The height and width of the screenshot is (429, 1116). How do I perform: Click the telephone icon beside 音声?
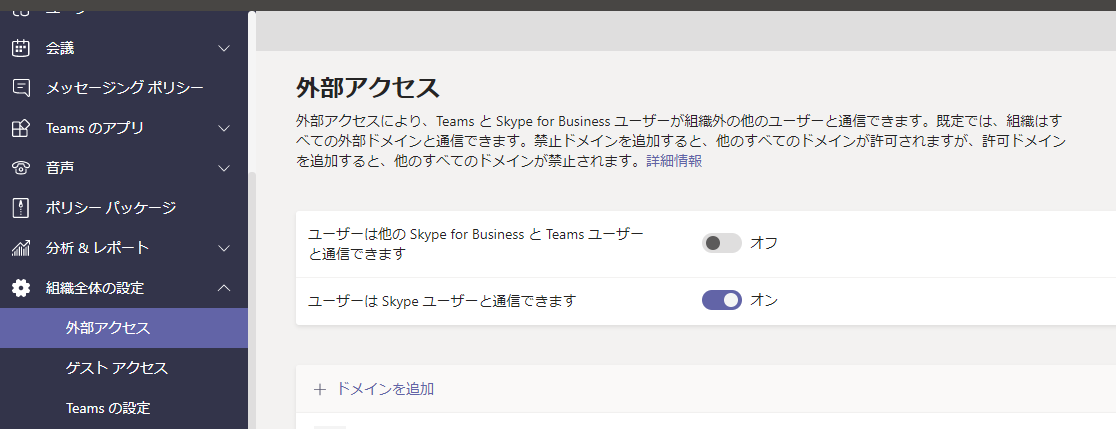tap(21, 168)
